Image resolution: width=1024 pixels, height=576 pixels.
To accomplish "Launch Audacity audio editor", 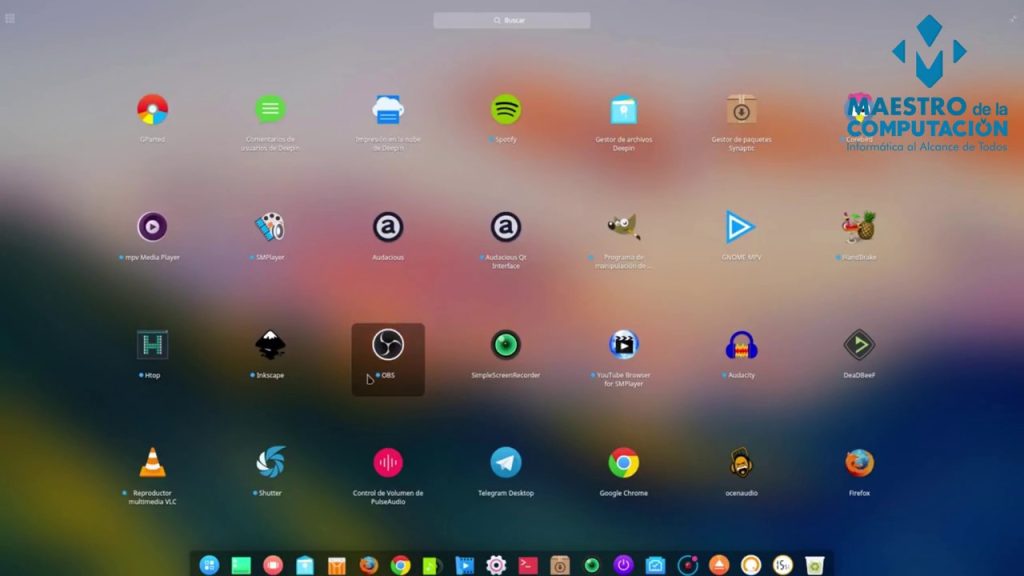I will (x=741, y=345).
